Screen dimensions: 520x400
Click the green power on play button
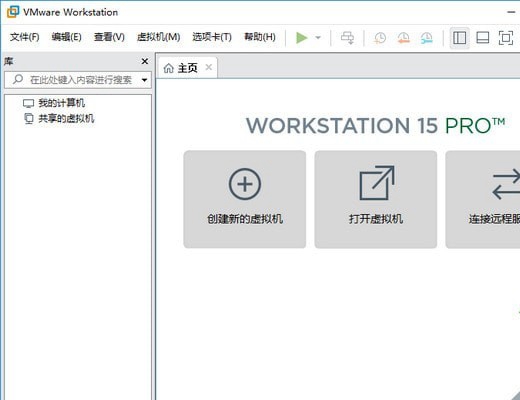coord(302,38)
